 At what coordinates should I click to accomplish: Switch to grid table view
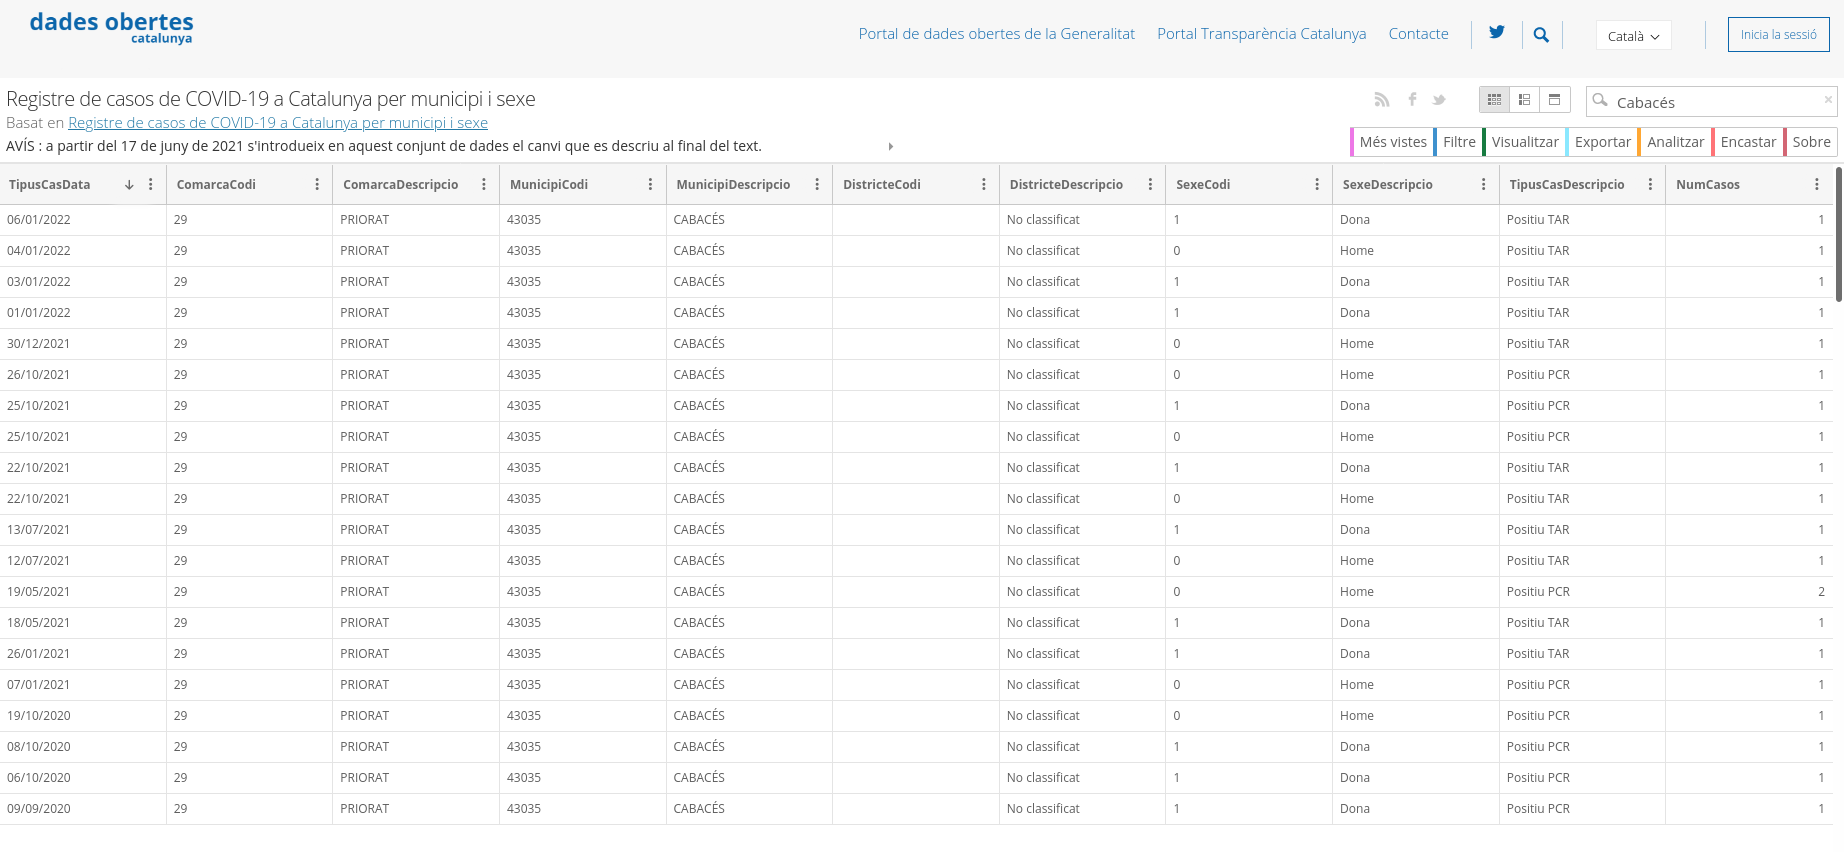pyautogui.click(x=1494, y=100)
